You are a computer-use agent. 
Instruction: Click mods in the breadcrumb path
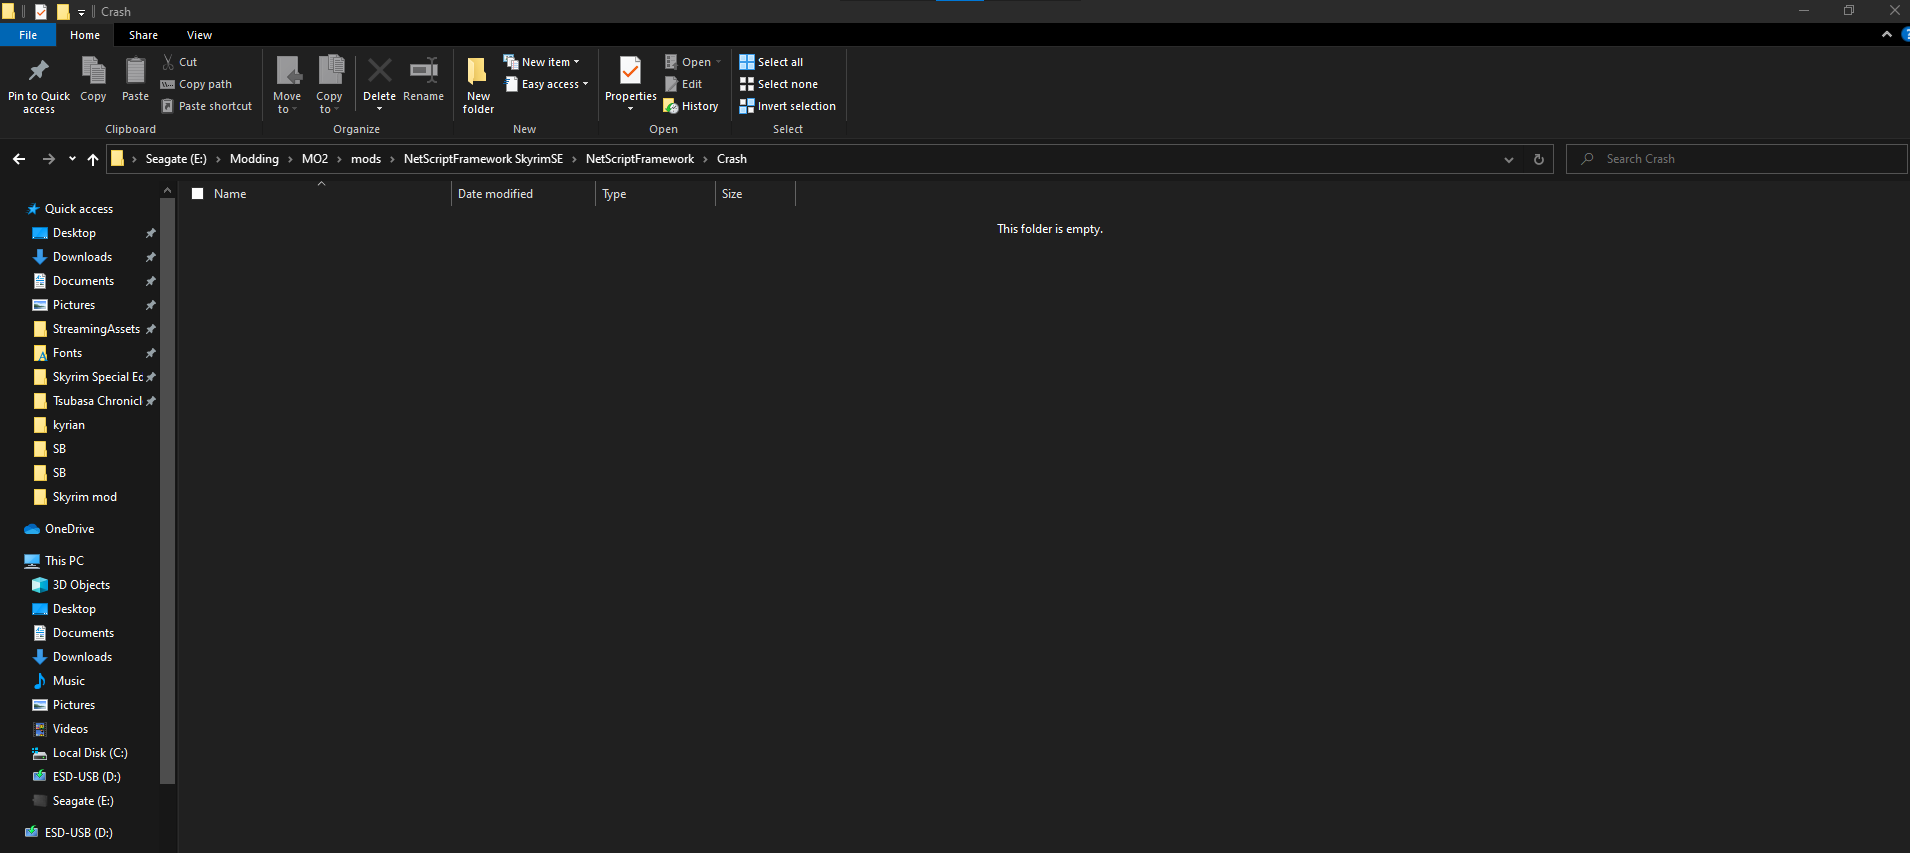click(366, 159)
